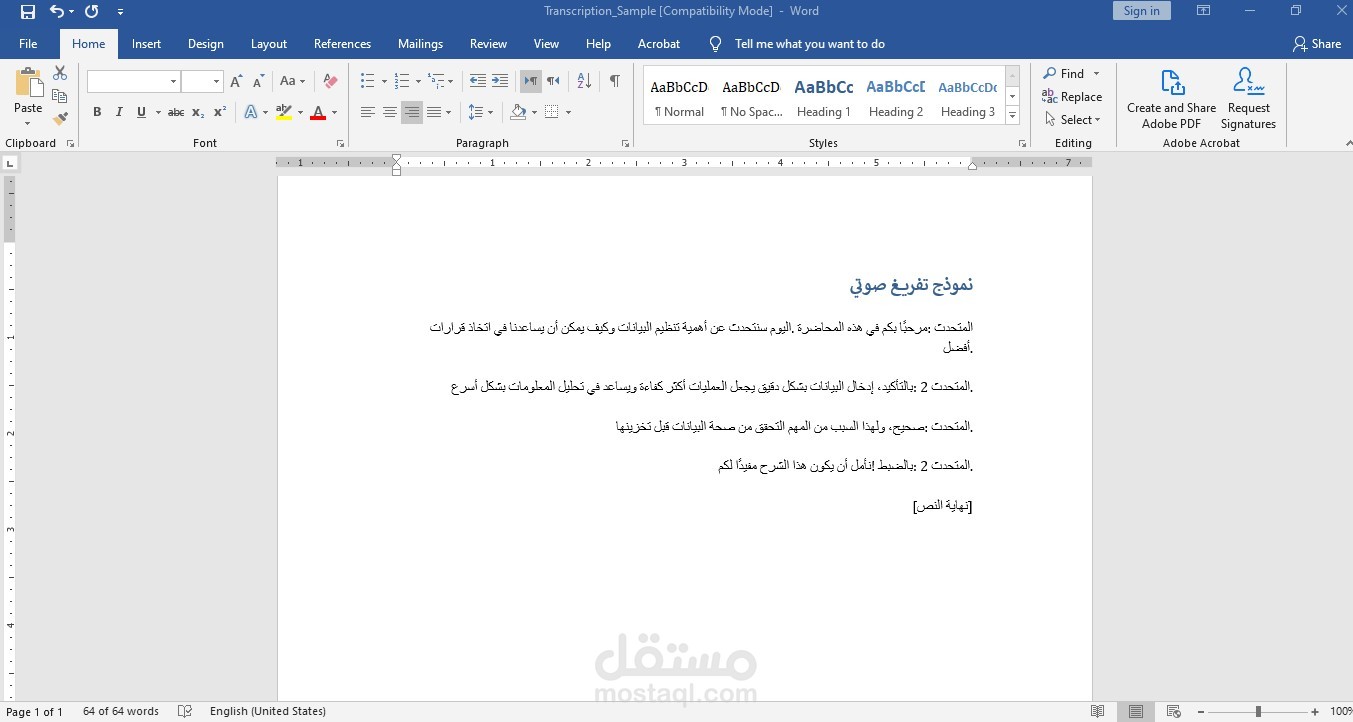Switch to Print Layout view in status bar
Image resolution: width=1353 pixels, height=722 pixels.
point(1136,711)
